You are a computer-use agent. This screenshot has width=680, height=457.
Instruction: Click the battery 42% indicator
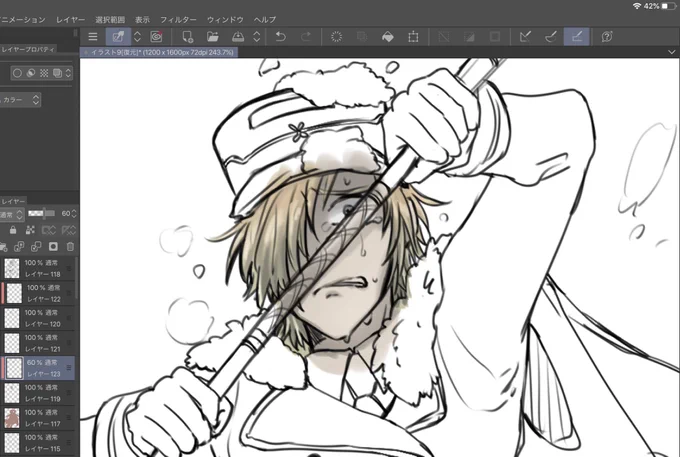pos(659,6)
